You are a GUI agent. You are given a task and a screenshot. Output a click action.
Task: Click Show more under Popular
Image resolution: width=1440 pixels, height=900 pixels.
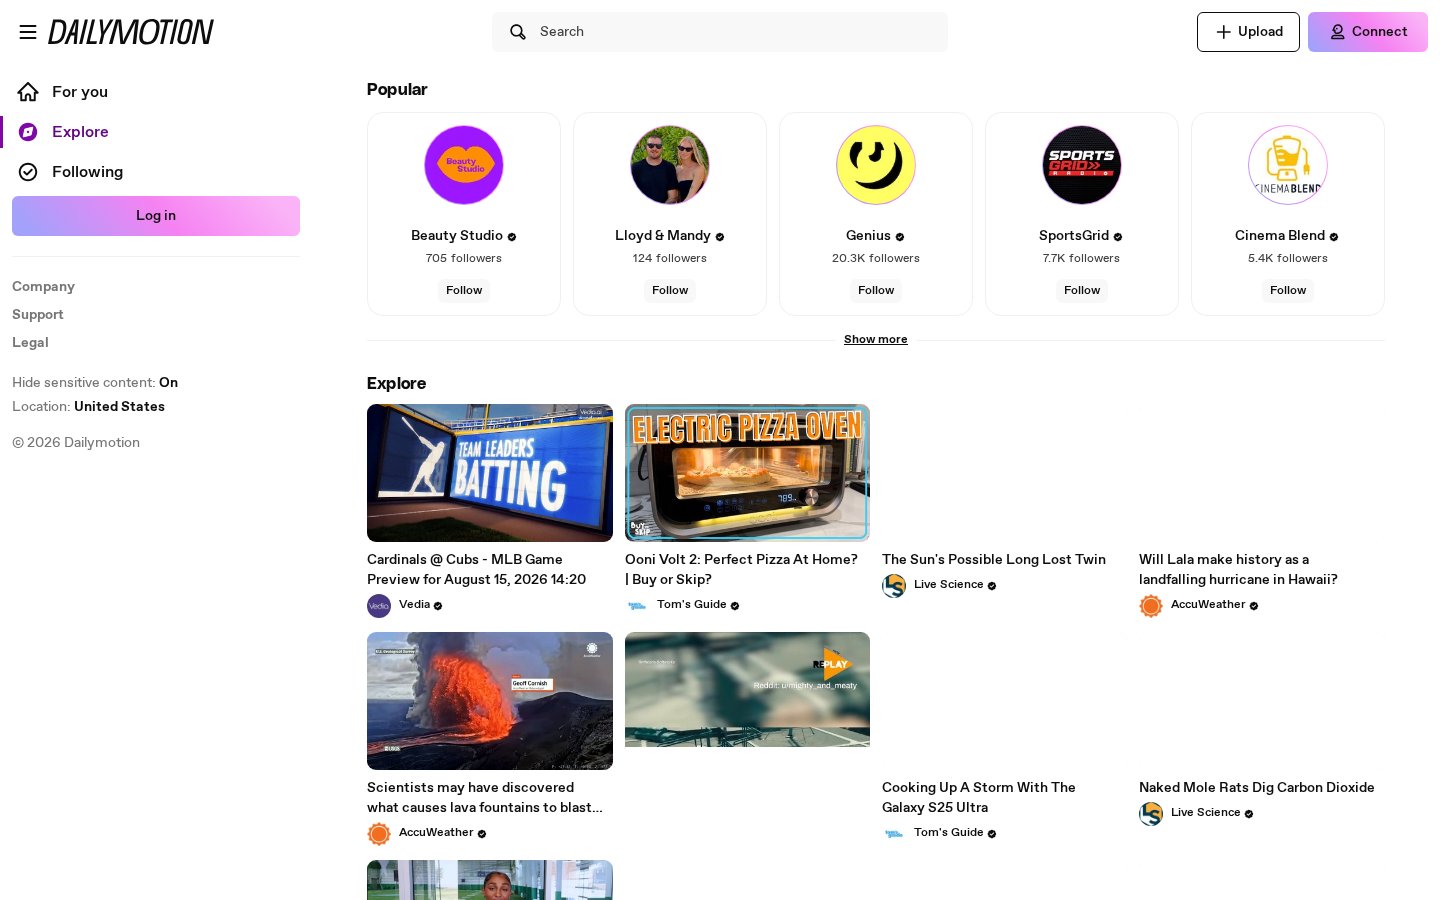876,340
